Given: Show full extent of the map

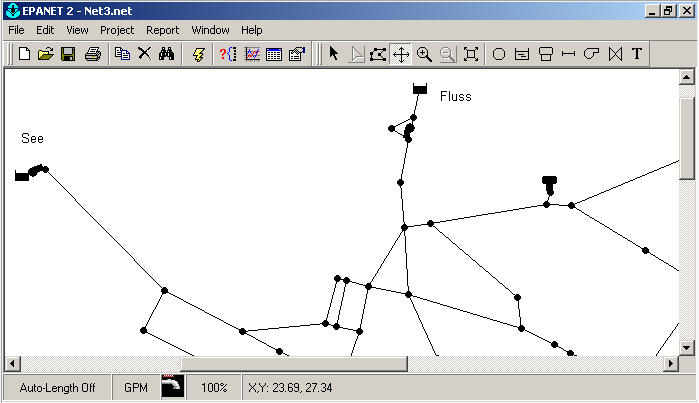Looking at the screenshot, I should (471, 54).
